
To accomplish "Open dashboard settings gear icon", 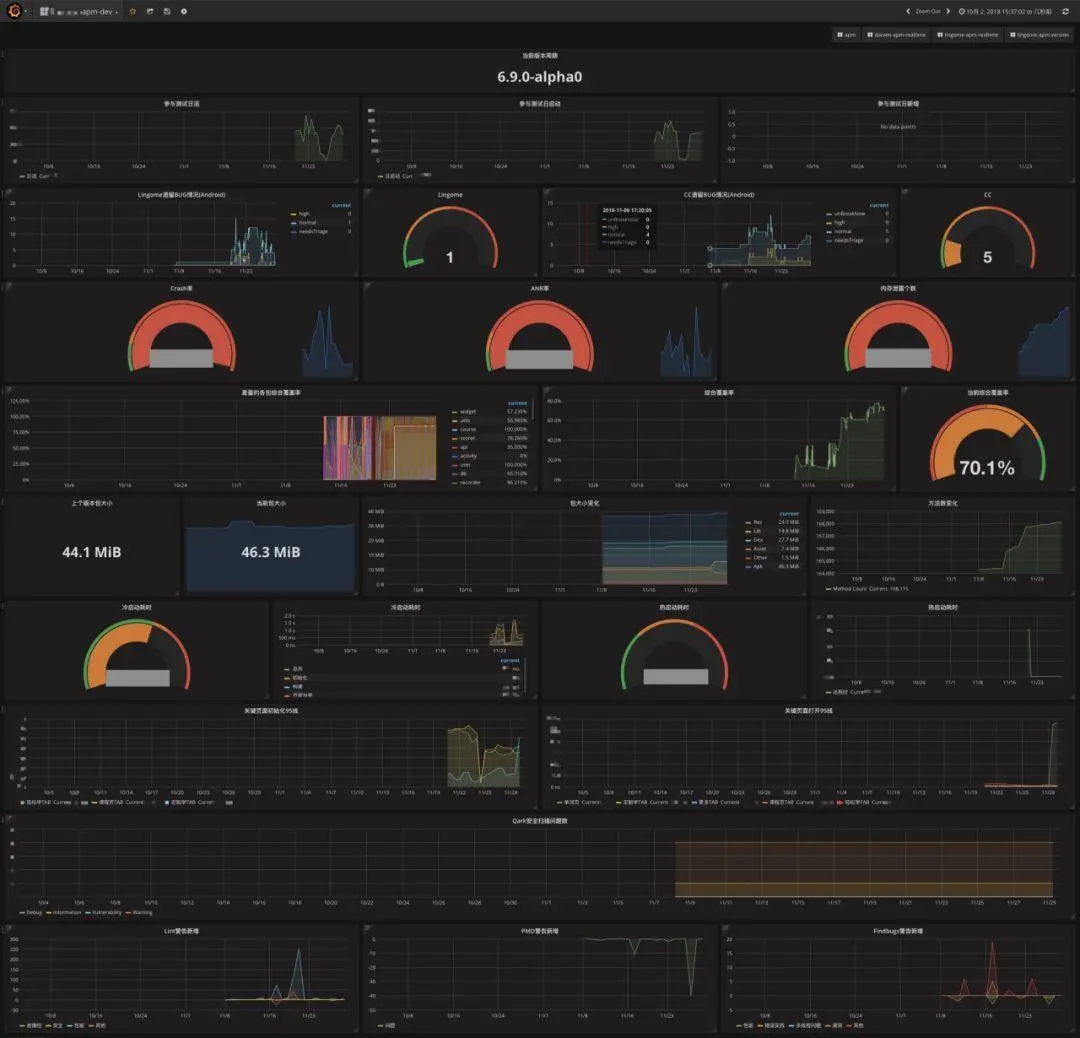I will (184, 12).
